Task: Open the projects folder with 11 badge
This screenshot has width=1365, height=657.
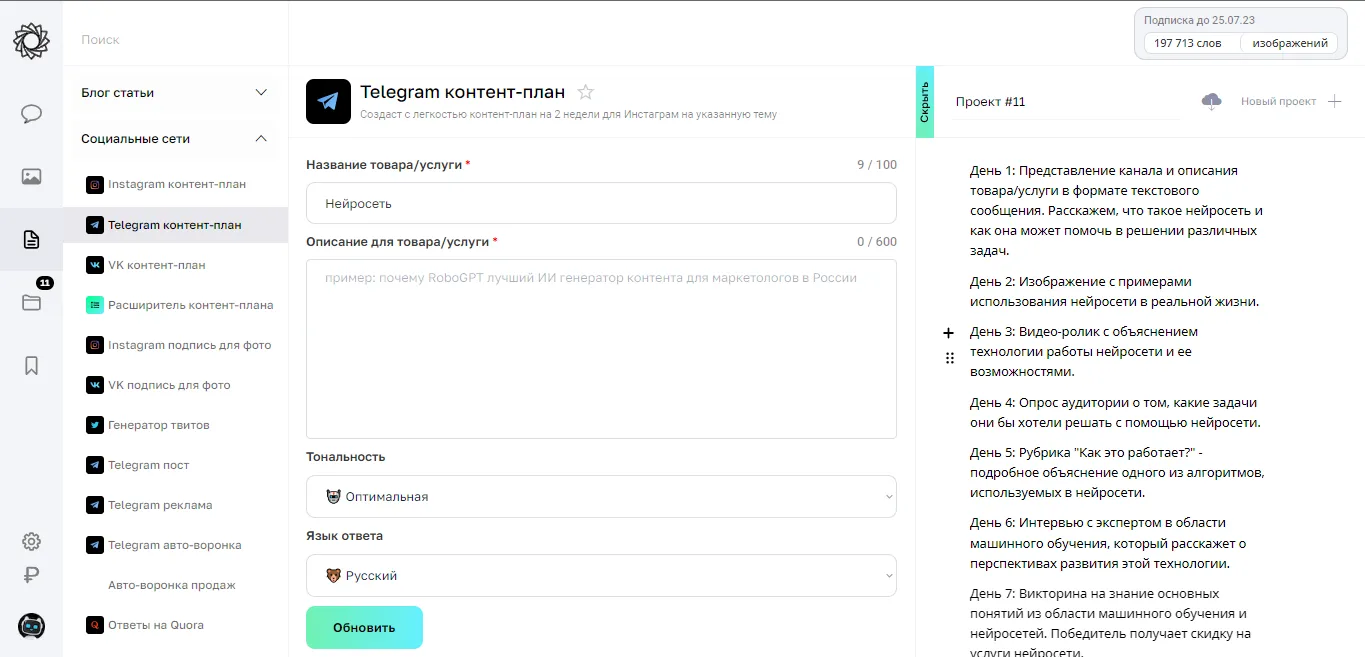Action: click(x=31, y=302)
